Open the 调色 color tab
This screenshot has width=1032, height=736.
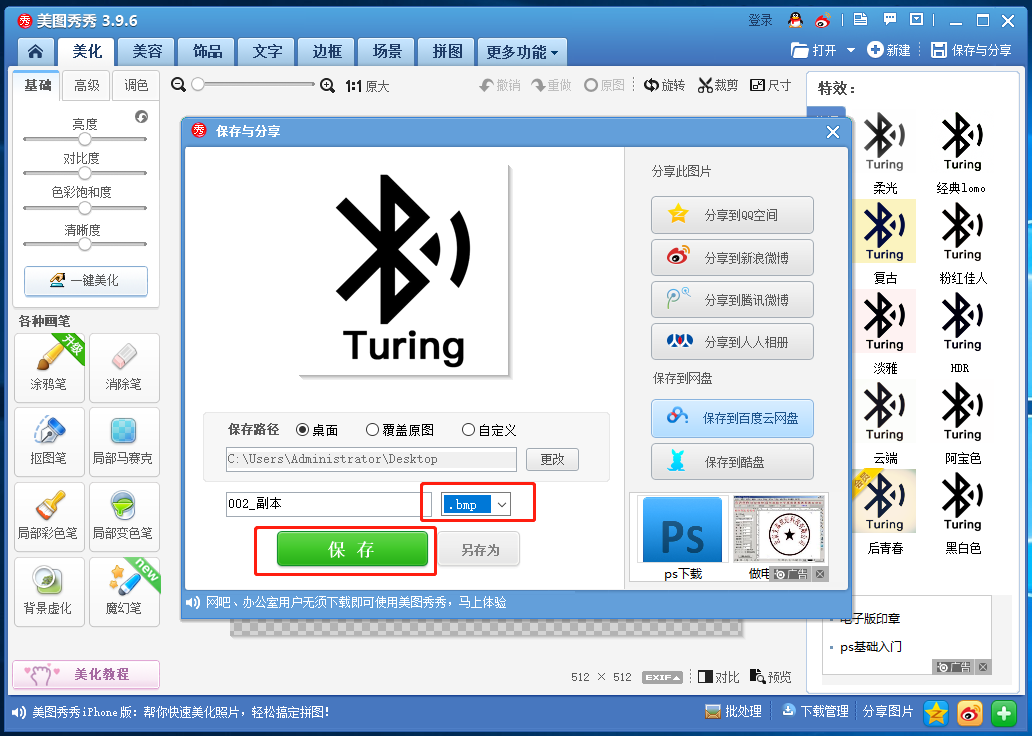(x=136, y=86)
